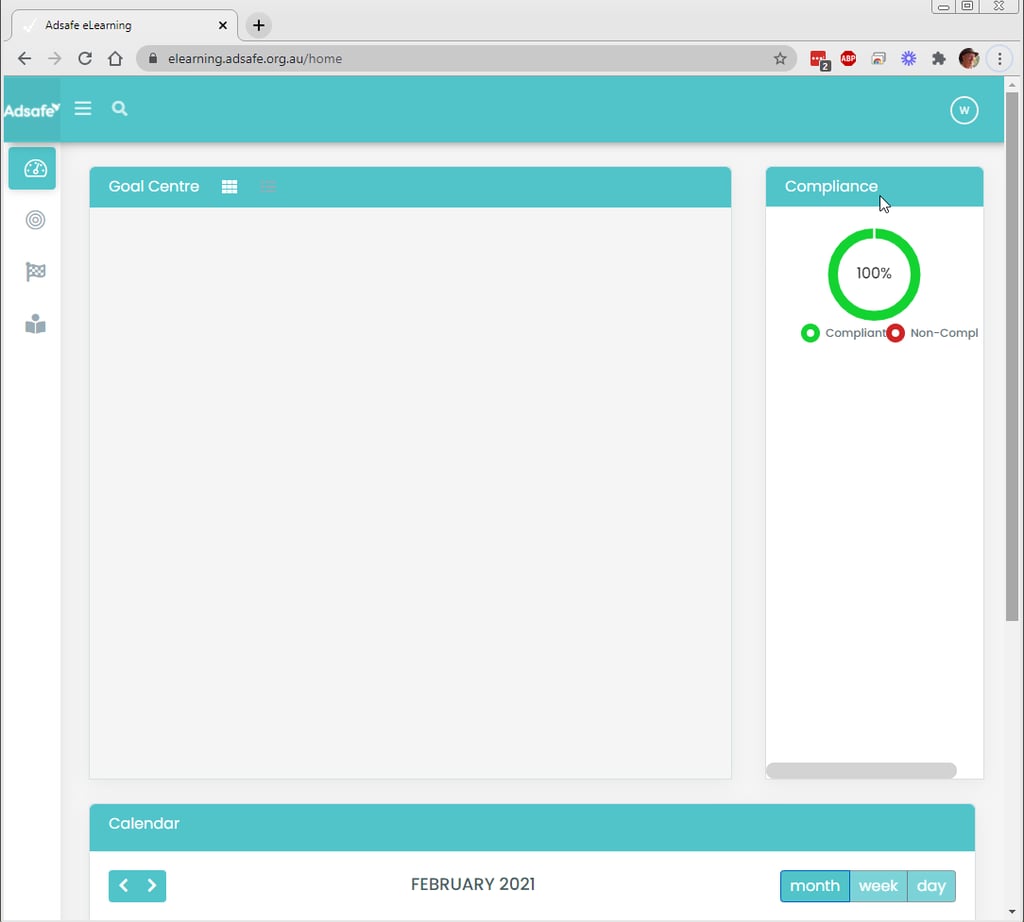The width and height of the screenshot is (1024, 922).
Task: Select the week calendar view
Action: (x=878, y=885)
